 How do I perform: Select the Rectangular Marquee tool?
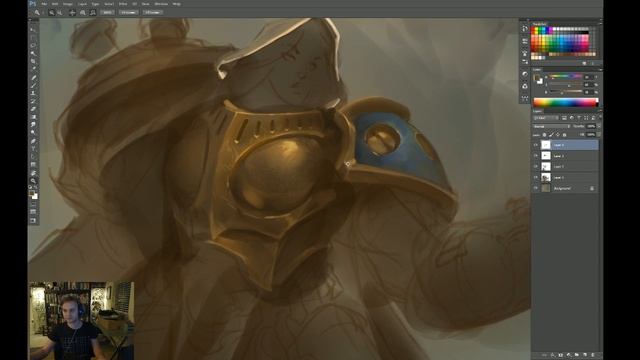[x=33, y=38]
